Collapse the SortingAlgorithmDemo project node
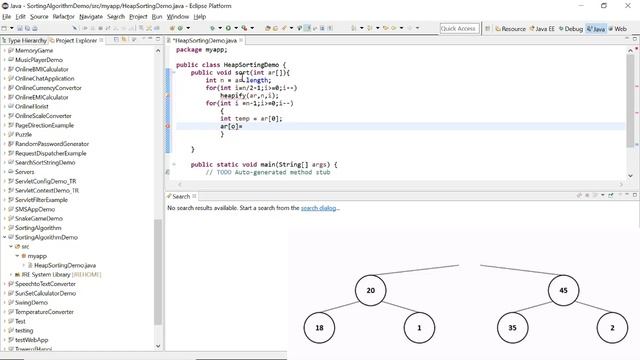The image size is (640, 360). click(4, 237)
